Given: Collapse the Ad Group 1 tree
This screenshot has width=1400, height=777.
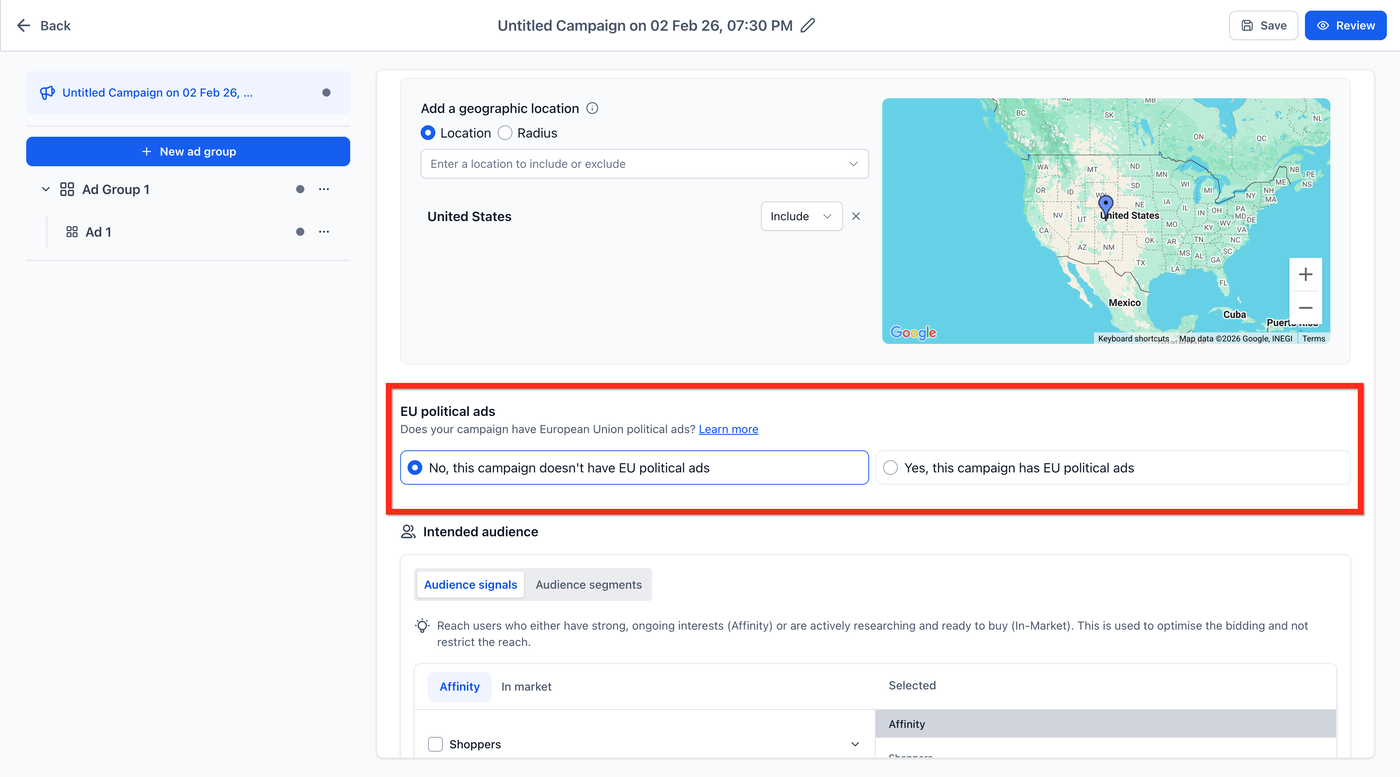Looking at the screenshot, I should pyautogui.click(x=46, y=189).
